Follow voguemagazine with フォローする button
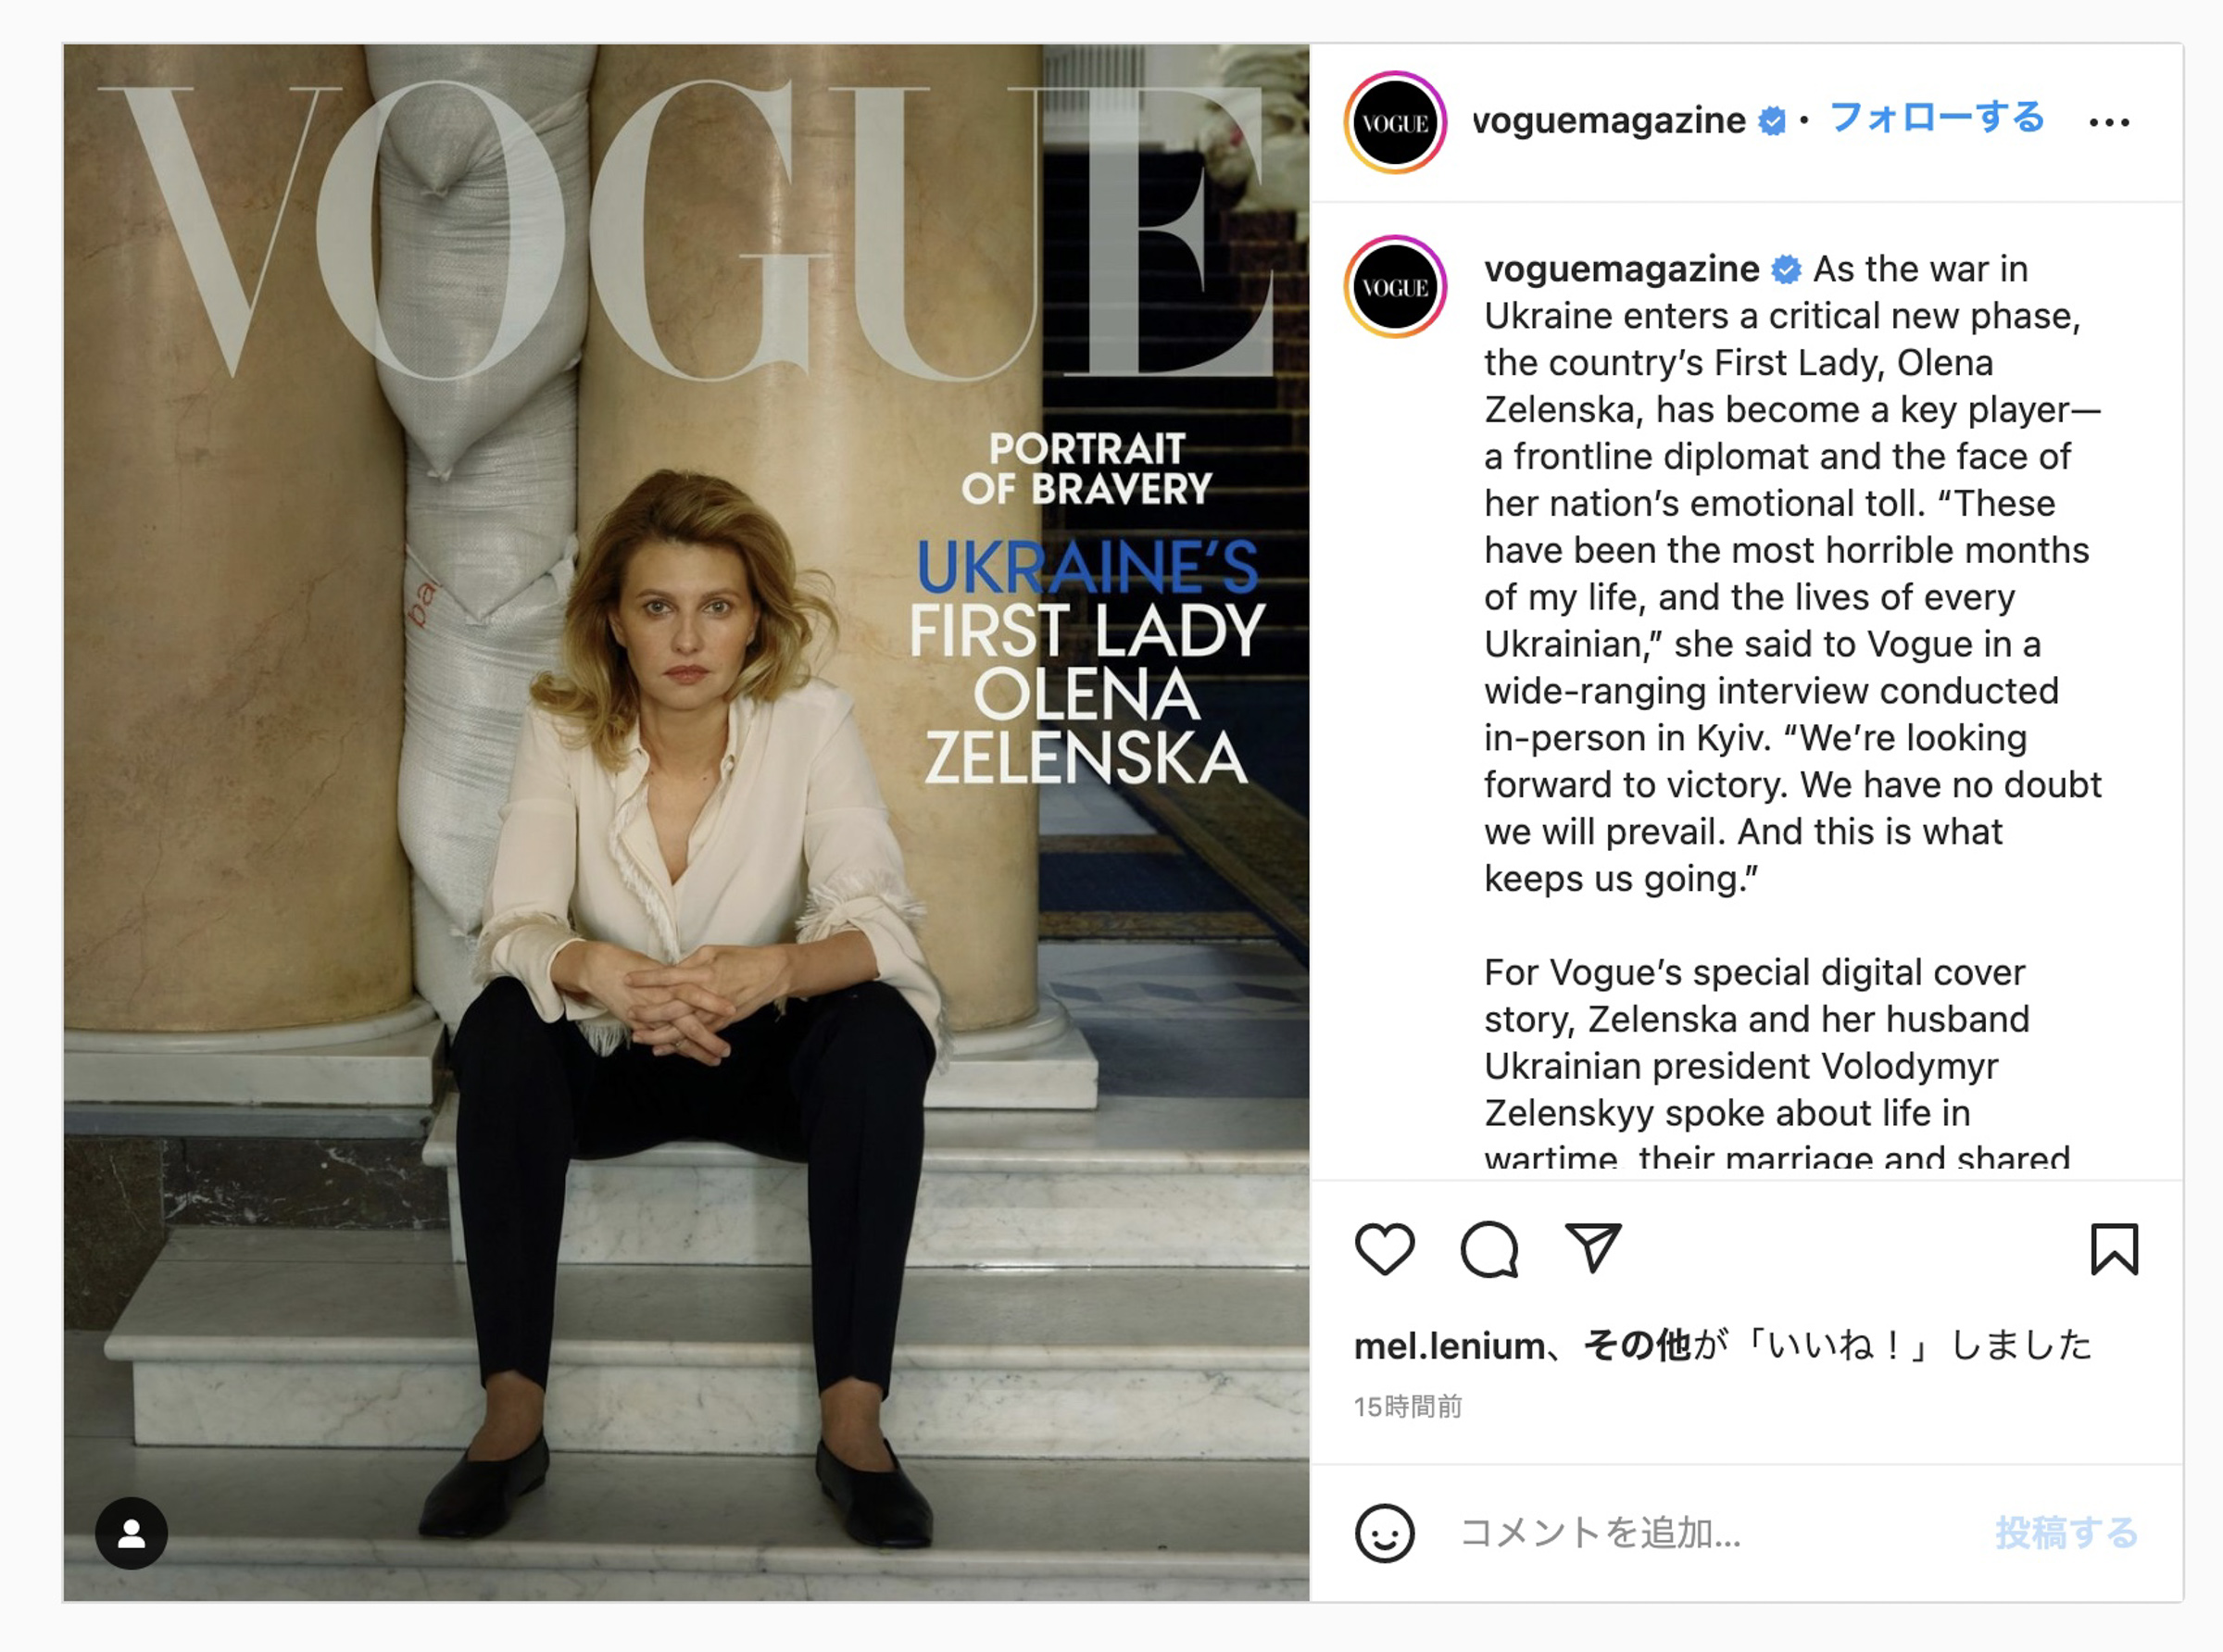 click(1936, 118)
